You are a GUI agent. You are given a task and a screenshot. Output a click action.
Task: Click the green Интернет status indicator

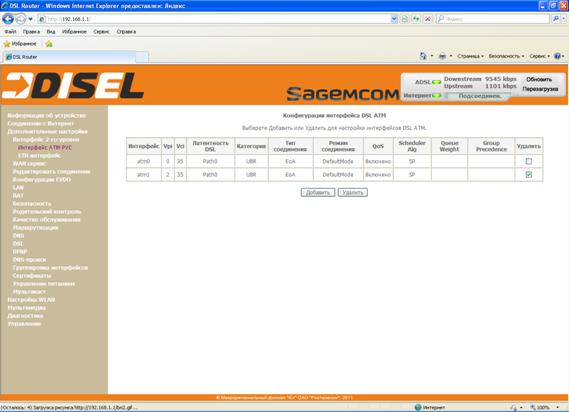[437, 95]
